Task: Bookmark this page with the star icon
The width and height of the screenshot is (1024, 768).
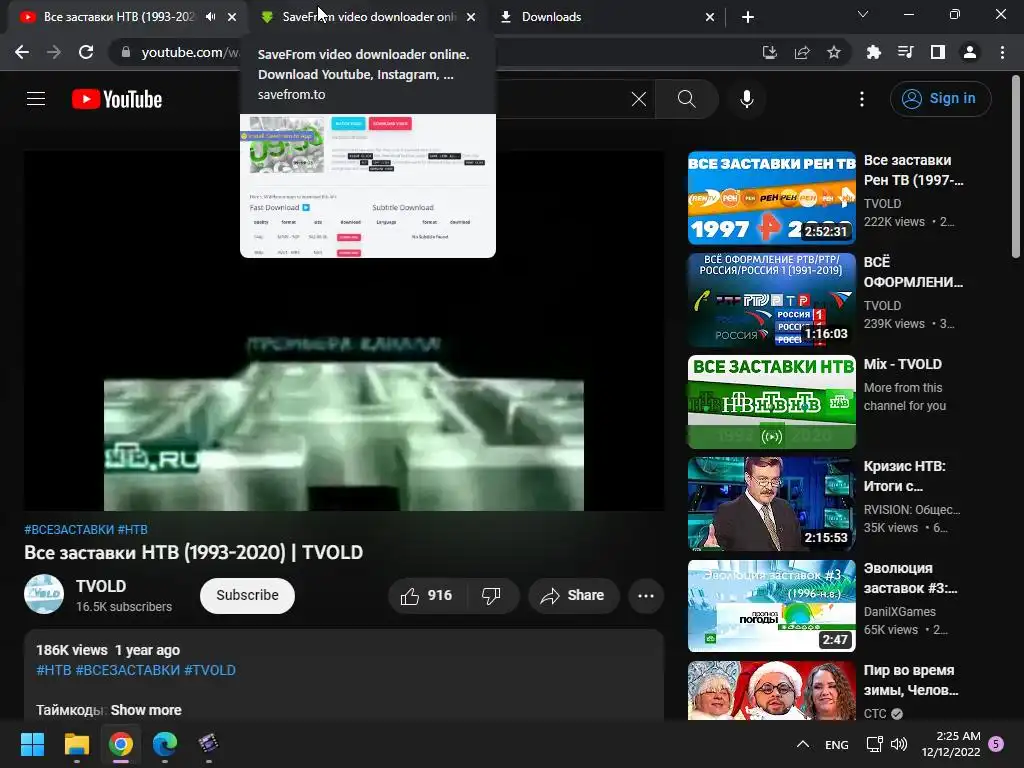Action: tap(834, 52)
